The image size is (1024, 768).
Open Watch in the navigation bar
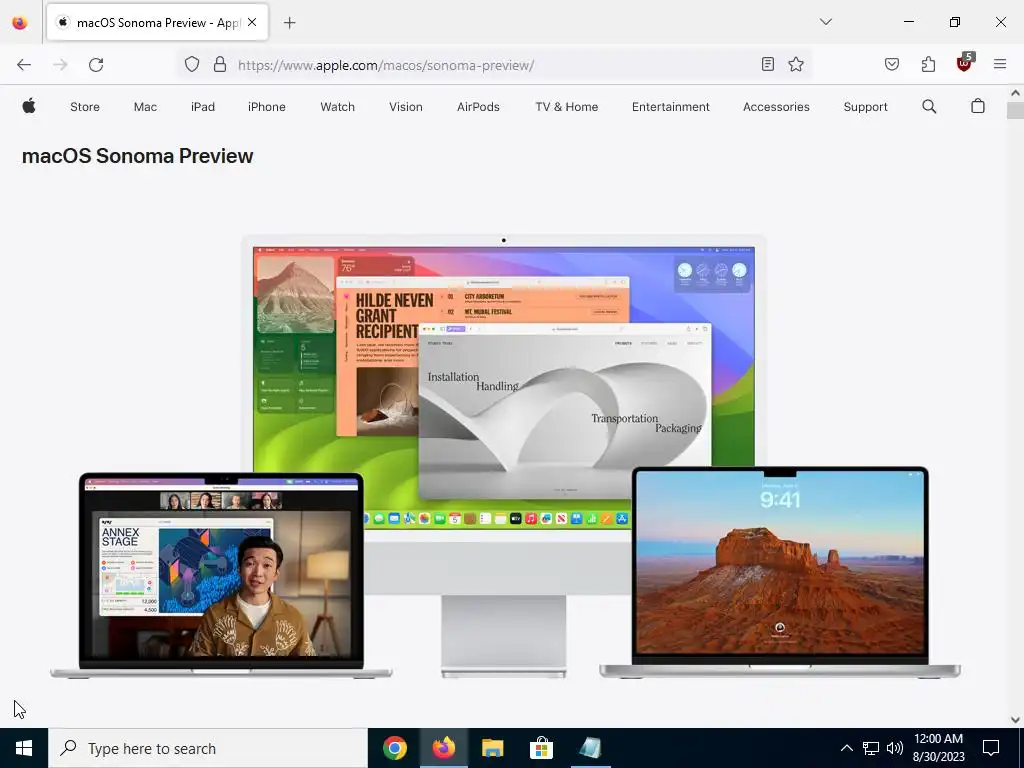337,106
